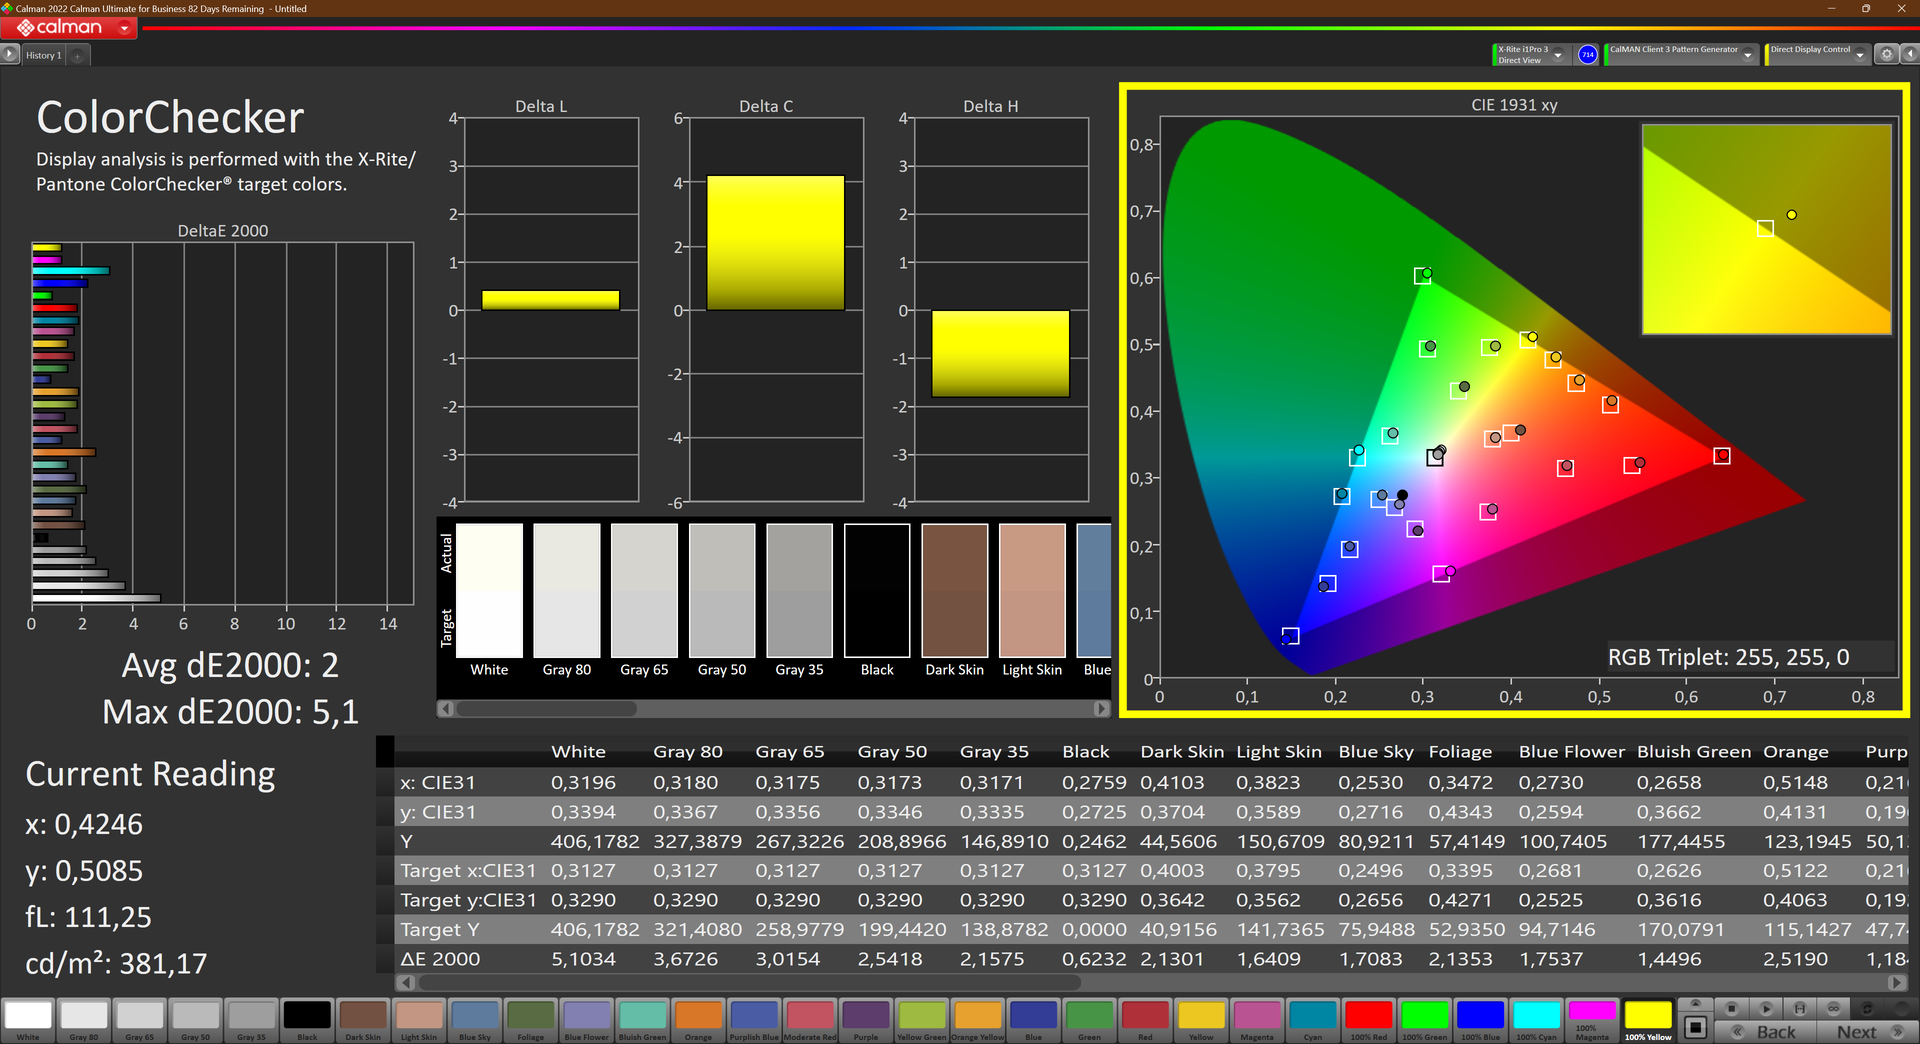Screen dimensions: 1920x1044
Task: Start reading with the play icon
Action: pyautogui.click(x=1766, y=1008)
